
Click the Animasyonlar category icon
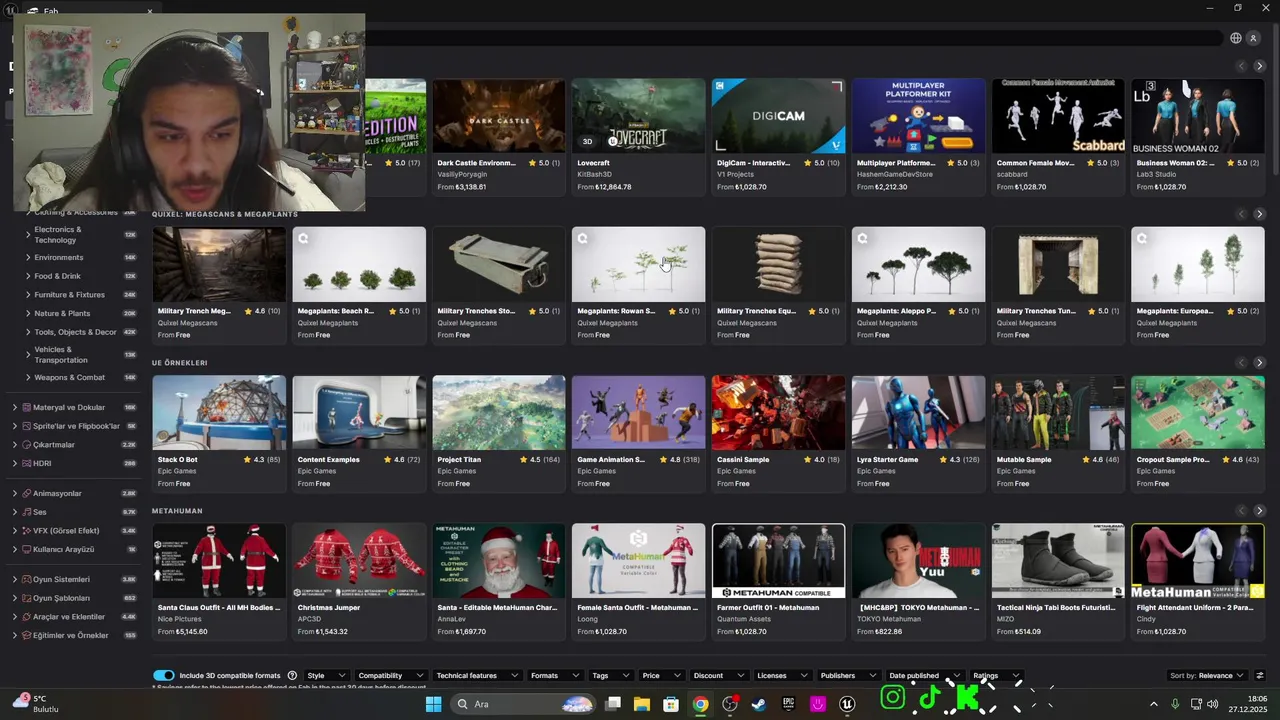point(26,493)
